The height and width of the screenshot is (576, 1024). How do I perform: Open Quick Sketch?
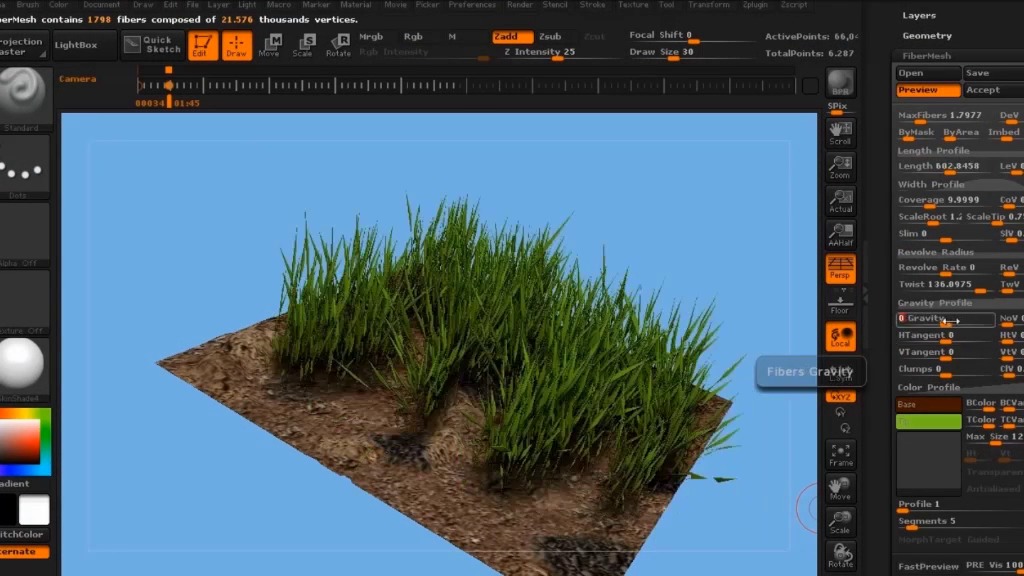[x=153, y=45]
